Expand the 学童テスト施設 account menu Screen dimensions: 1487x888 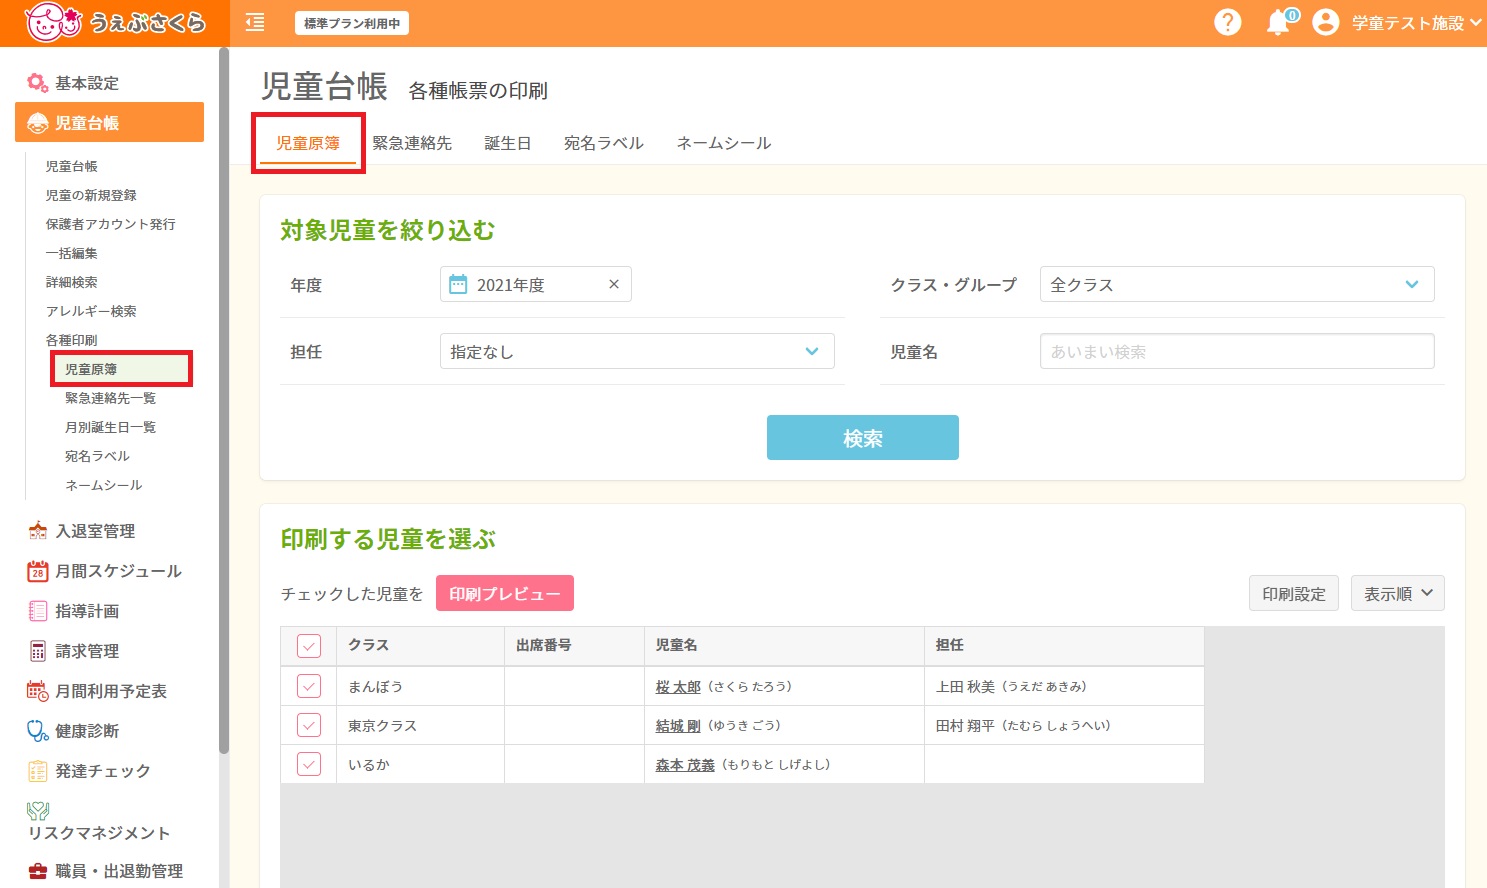point(1416,23)
